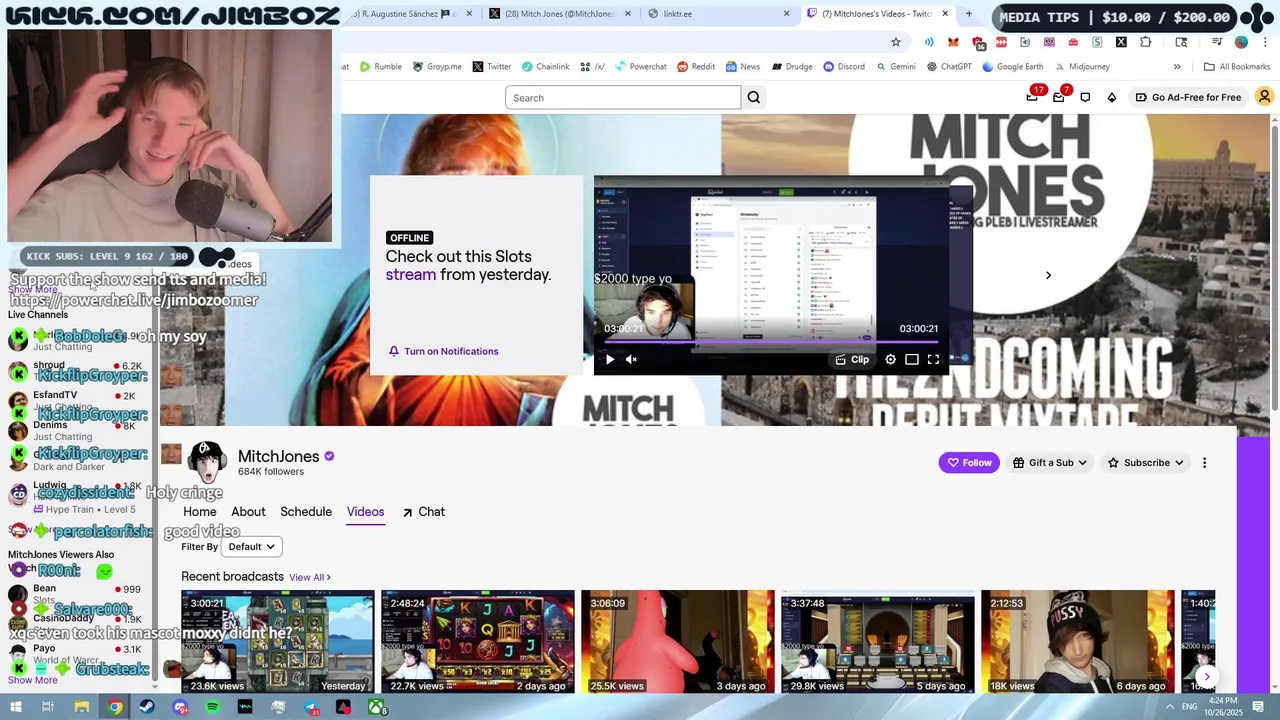Toggle theatre mode in video player
The width and height of the screenshot is (1280, 720).
click(911, 359)
